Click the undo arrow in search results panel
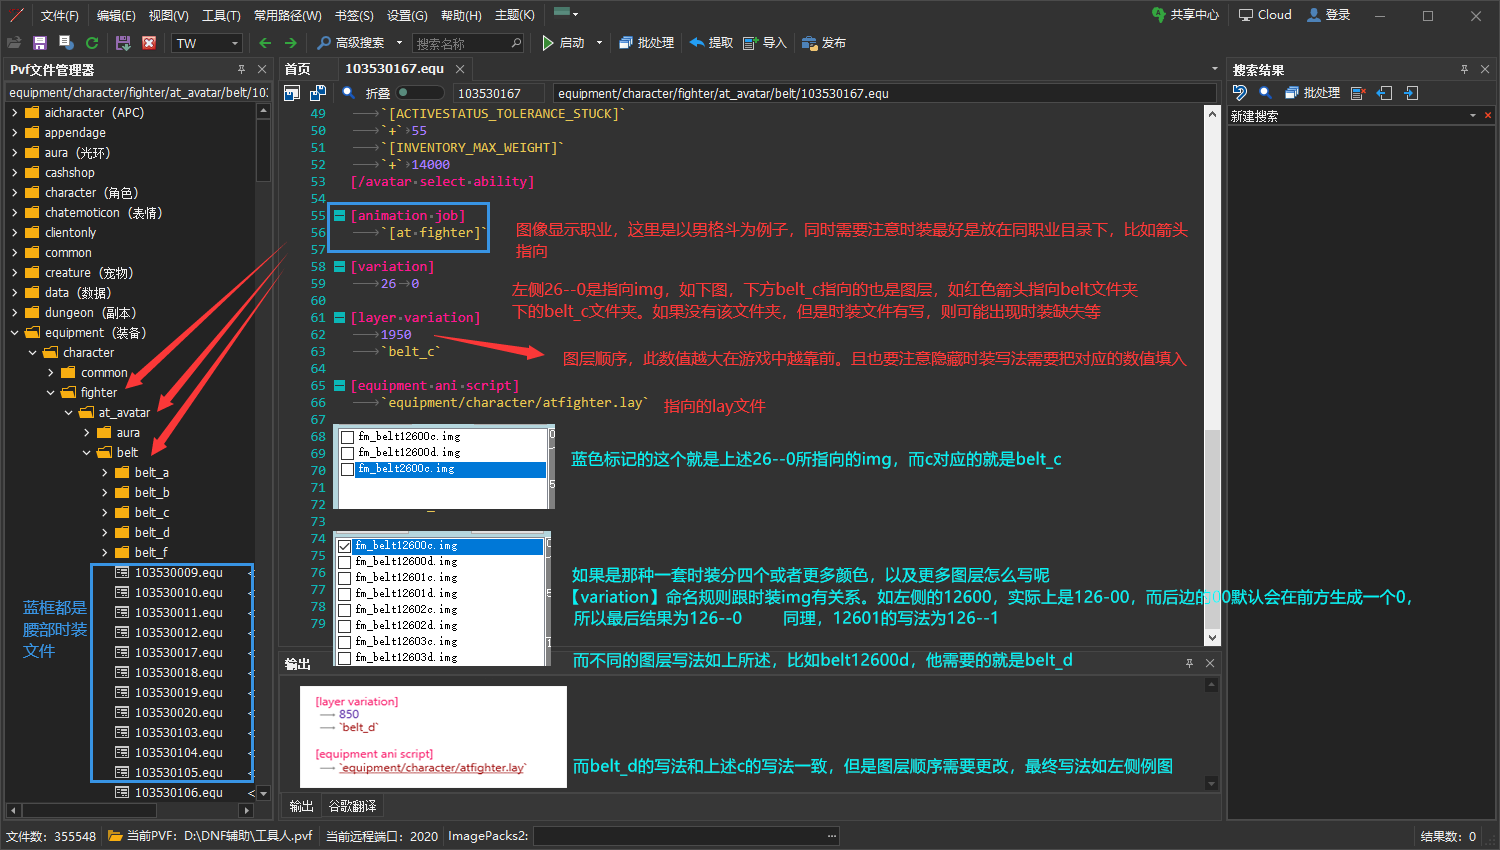 1240,93
